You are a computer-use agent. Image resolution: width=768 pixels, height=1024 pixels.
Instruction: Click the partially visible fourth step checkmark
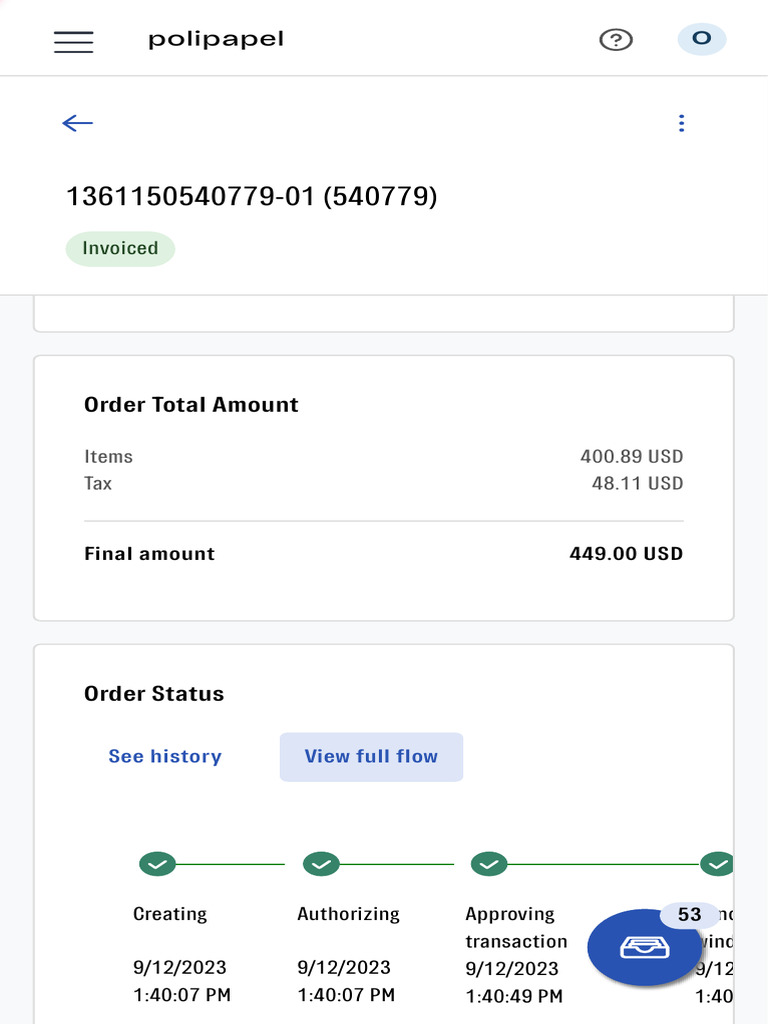[x=717, y=864]
